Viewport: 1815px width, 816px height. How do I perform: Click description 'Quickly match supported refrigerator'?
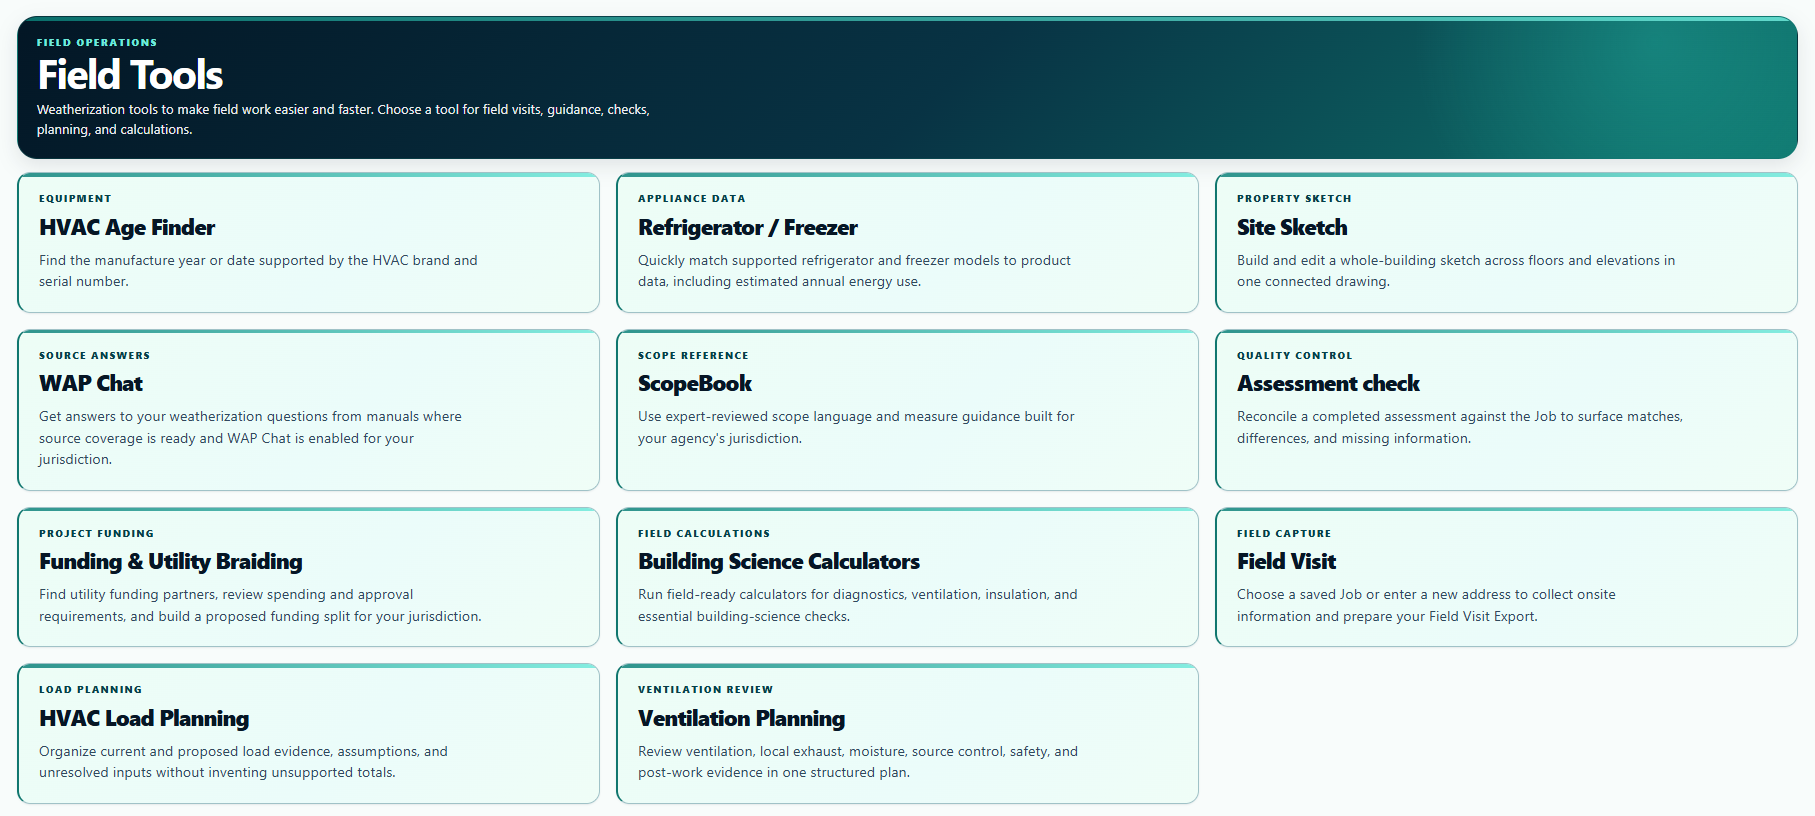coord(854,271)
